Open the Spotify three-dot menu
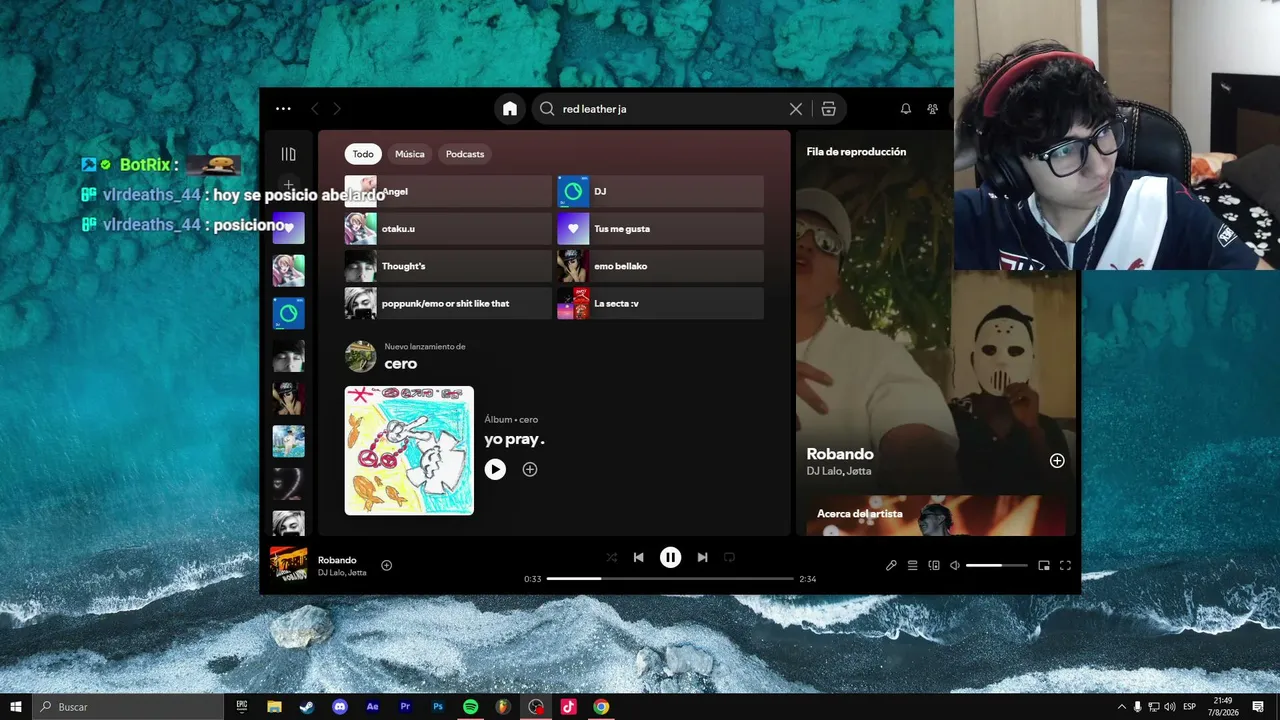 pyautogui.click(x=283, y=109)
